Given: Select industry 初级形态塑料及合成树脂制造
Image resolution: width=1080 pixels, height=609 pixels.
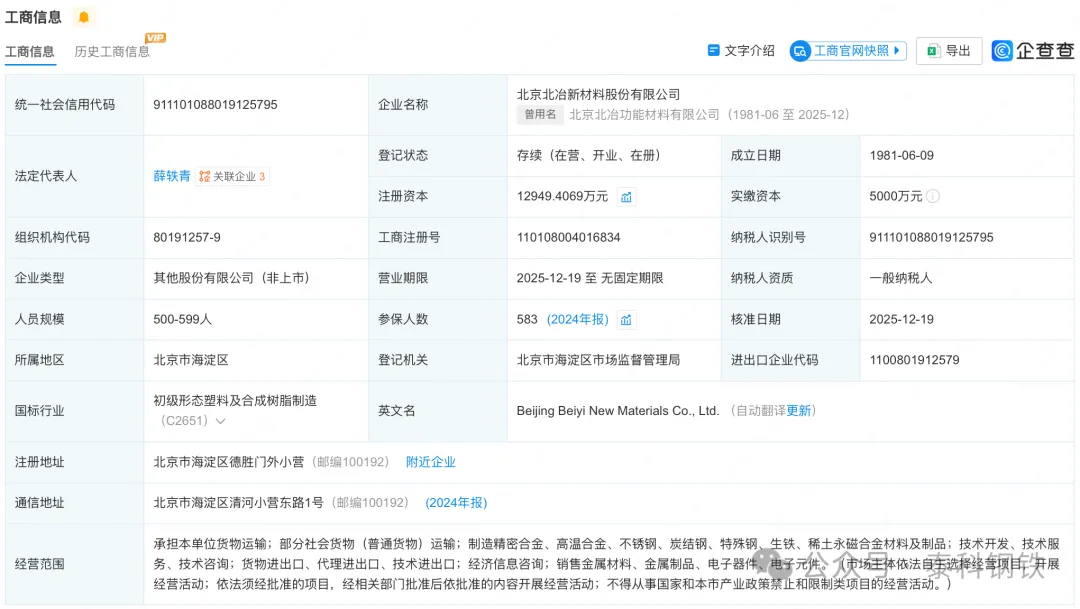Looking at the screenshot, I should point(235,401).
